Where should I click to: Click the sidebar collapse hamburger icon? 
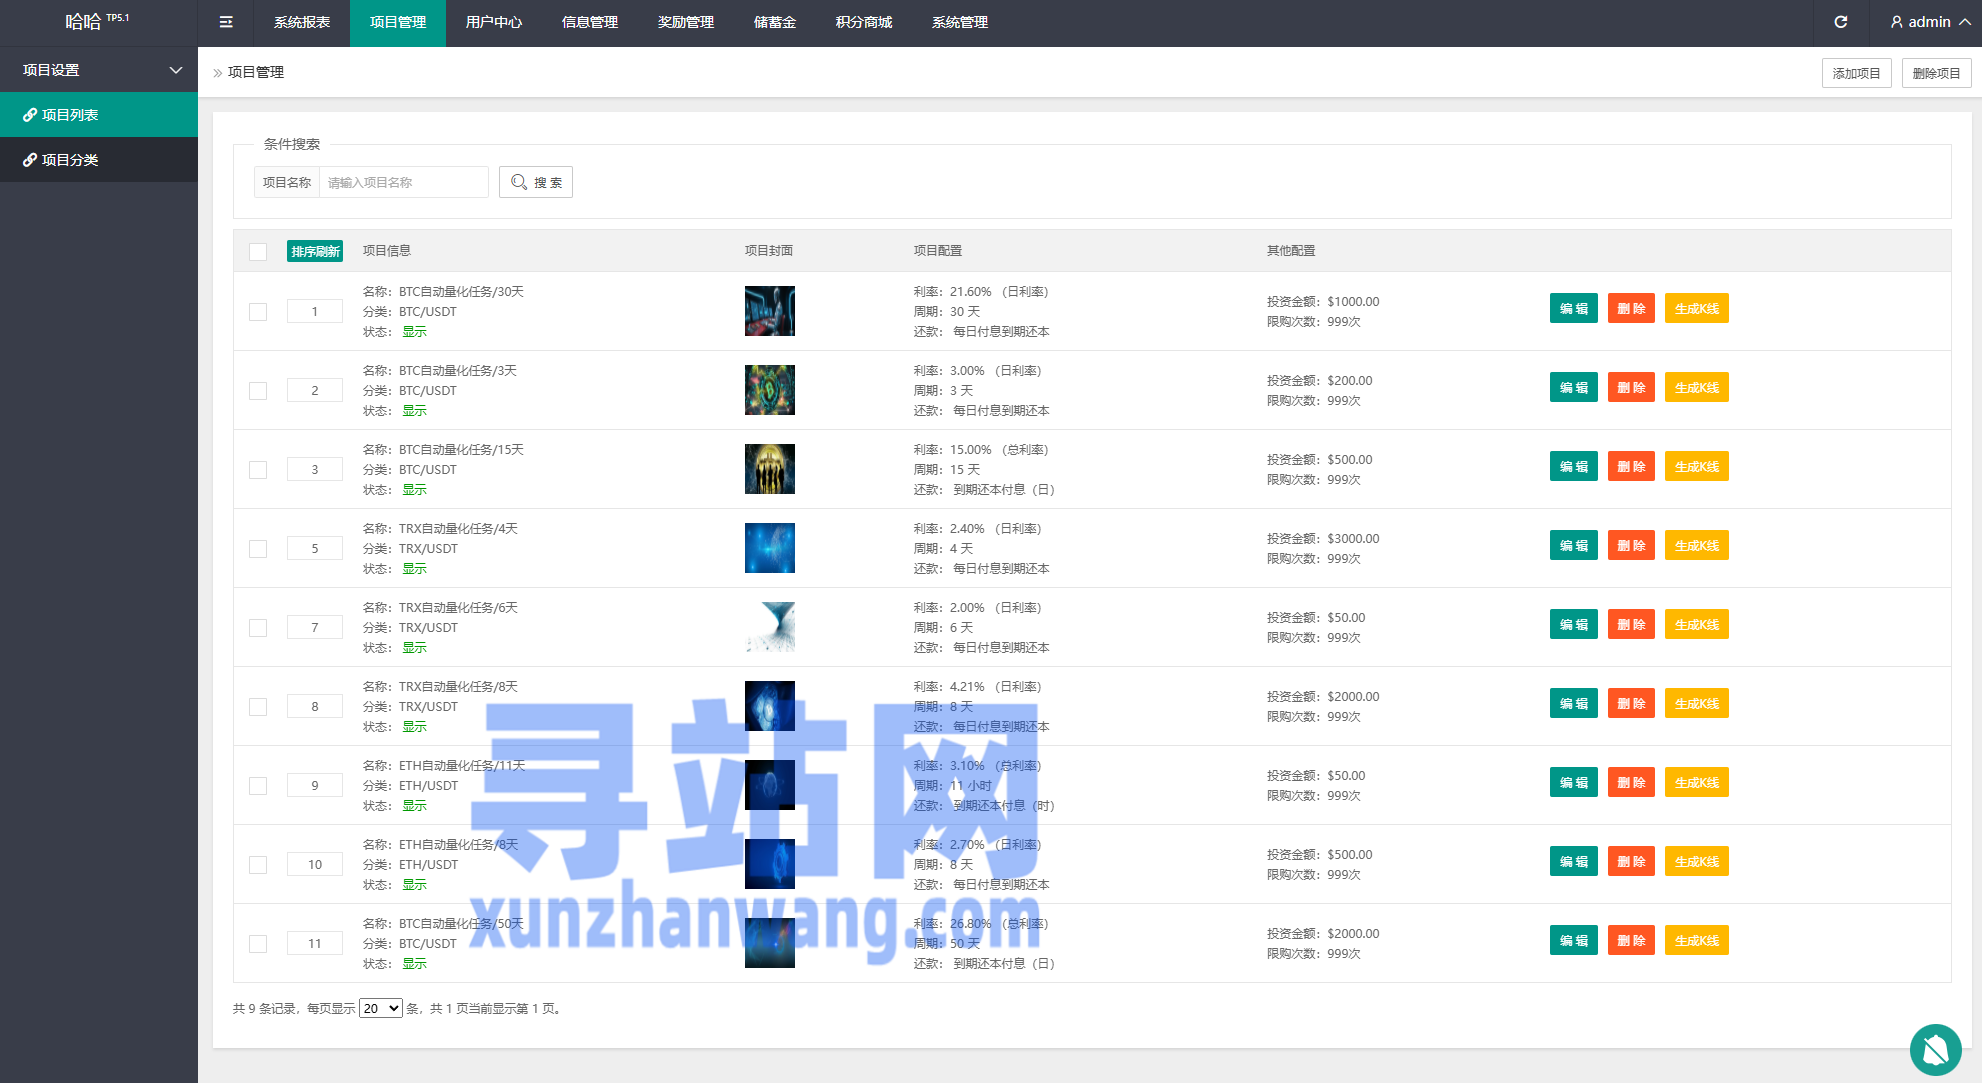pyautogui.click(x=226, y=22)
